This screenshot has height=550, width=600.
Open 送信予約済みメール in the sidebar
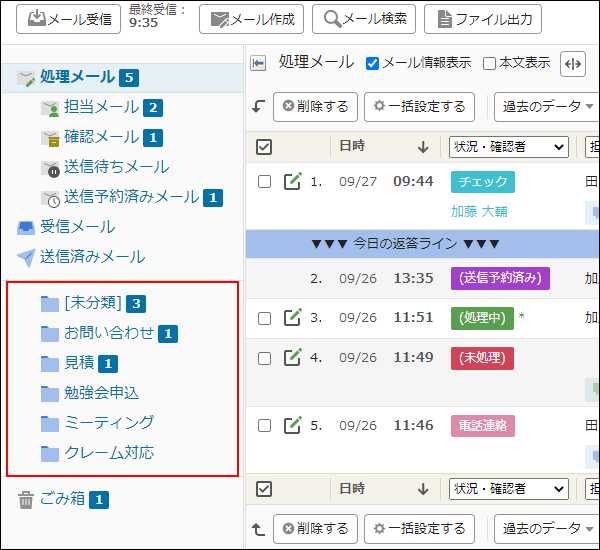click(x=132, y=197)
